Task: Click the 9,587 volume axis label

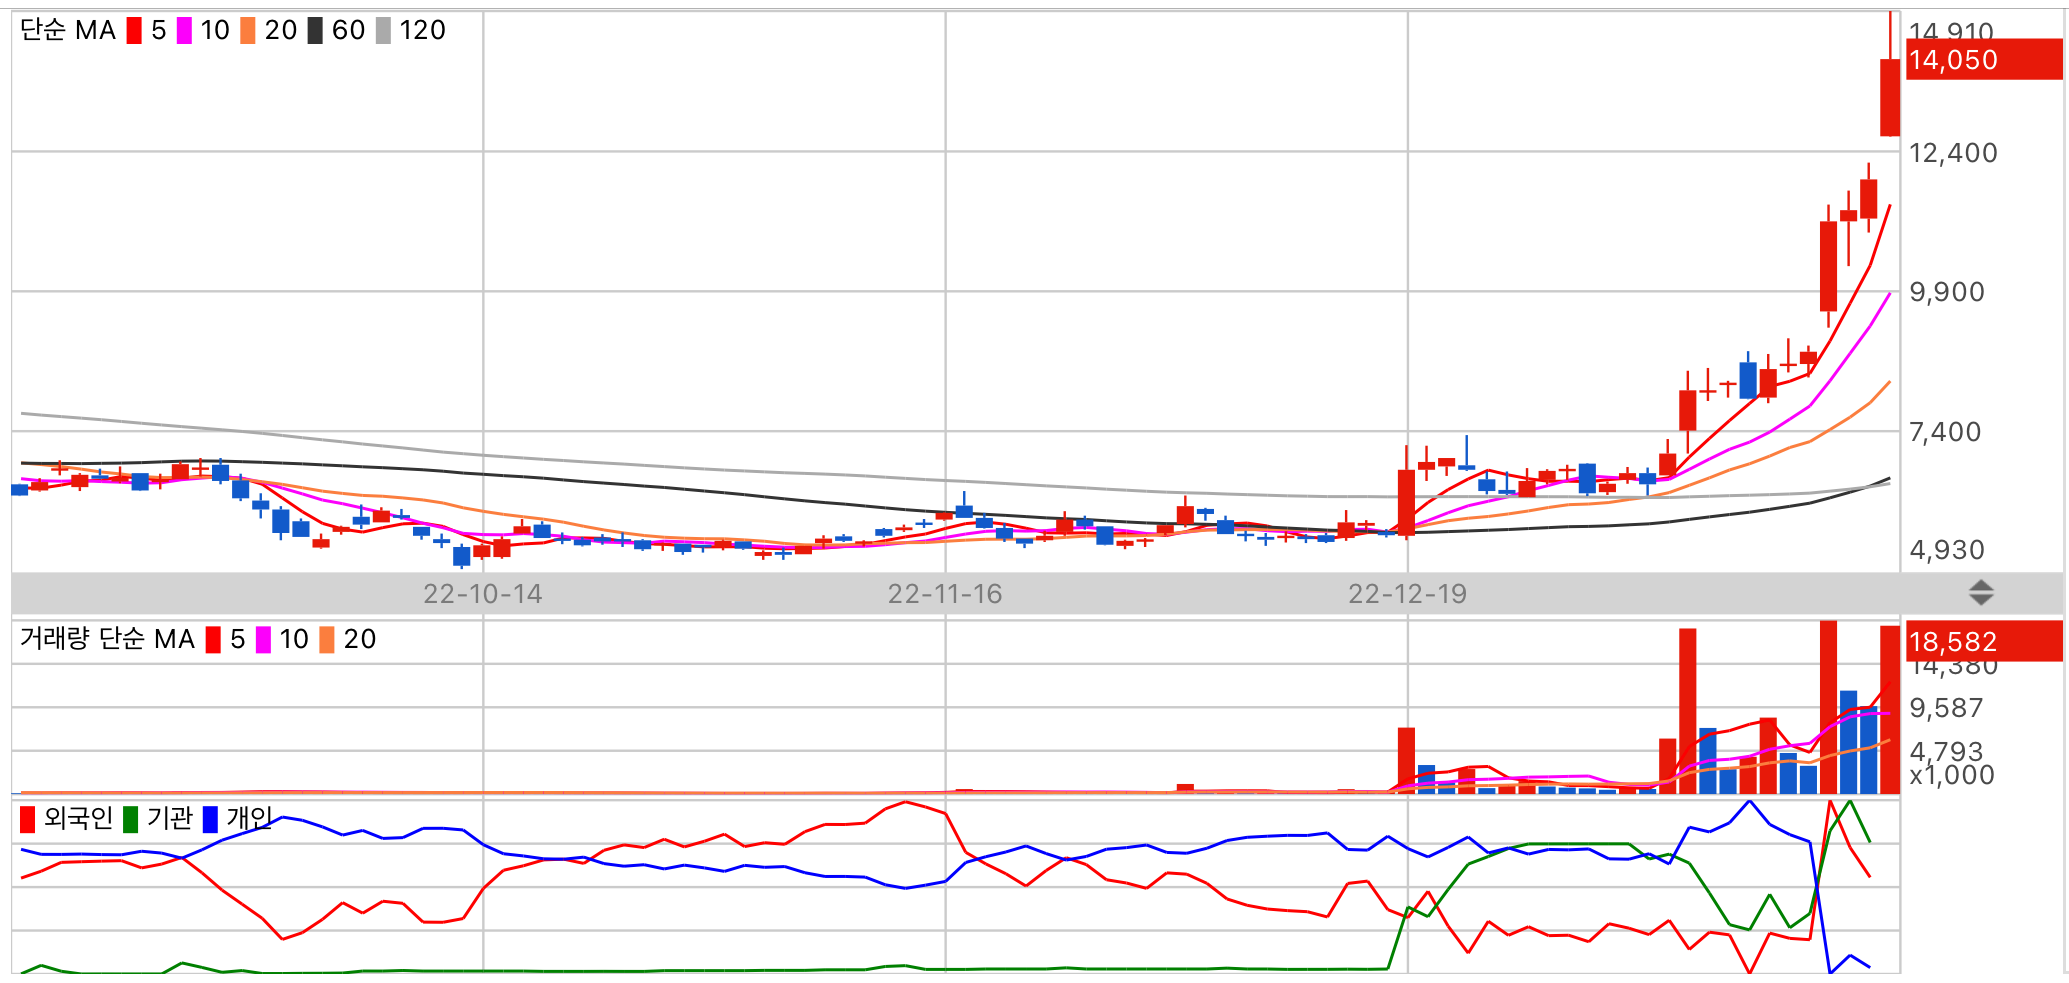Action: pos(1946,708)
